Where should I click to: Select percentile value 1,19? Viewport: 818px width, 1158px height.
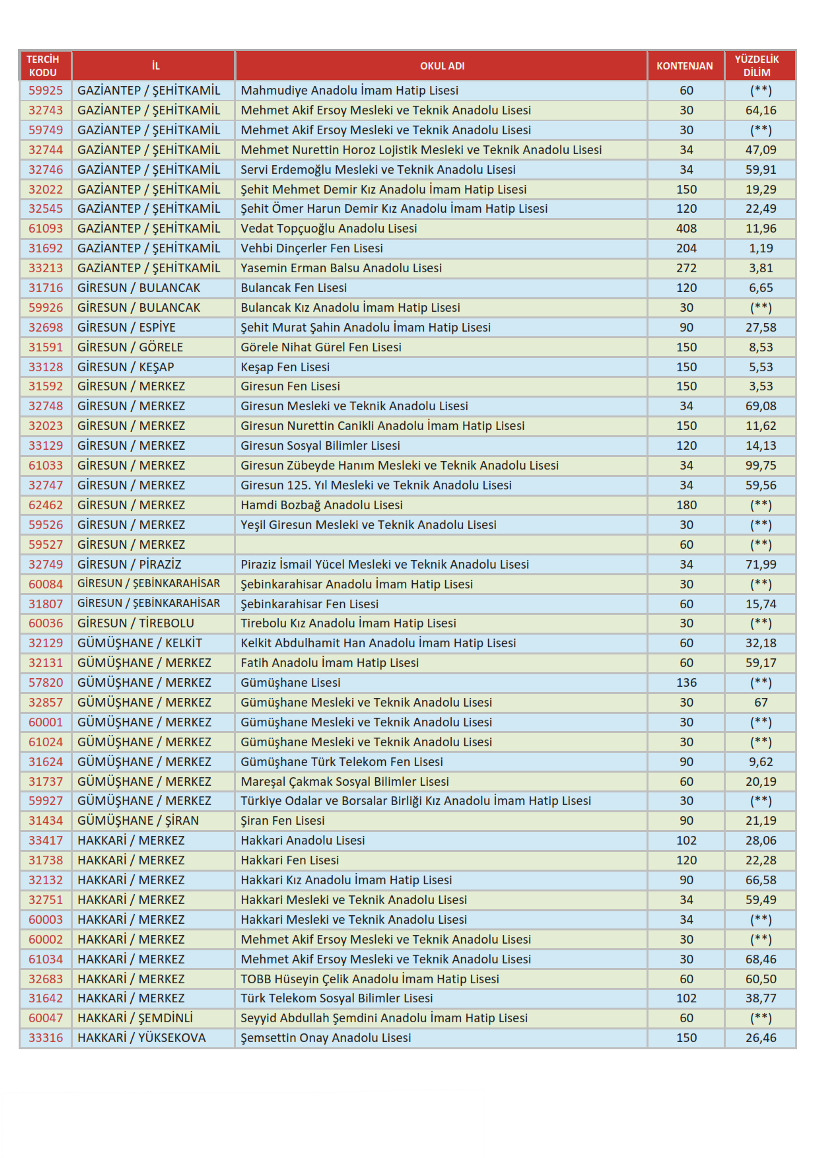click(760, 248)
